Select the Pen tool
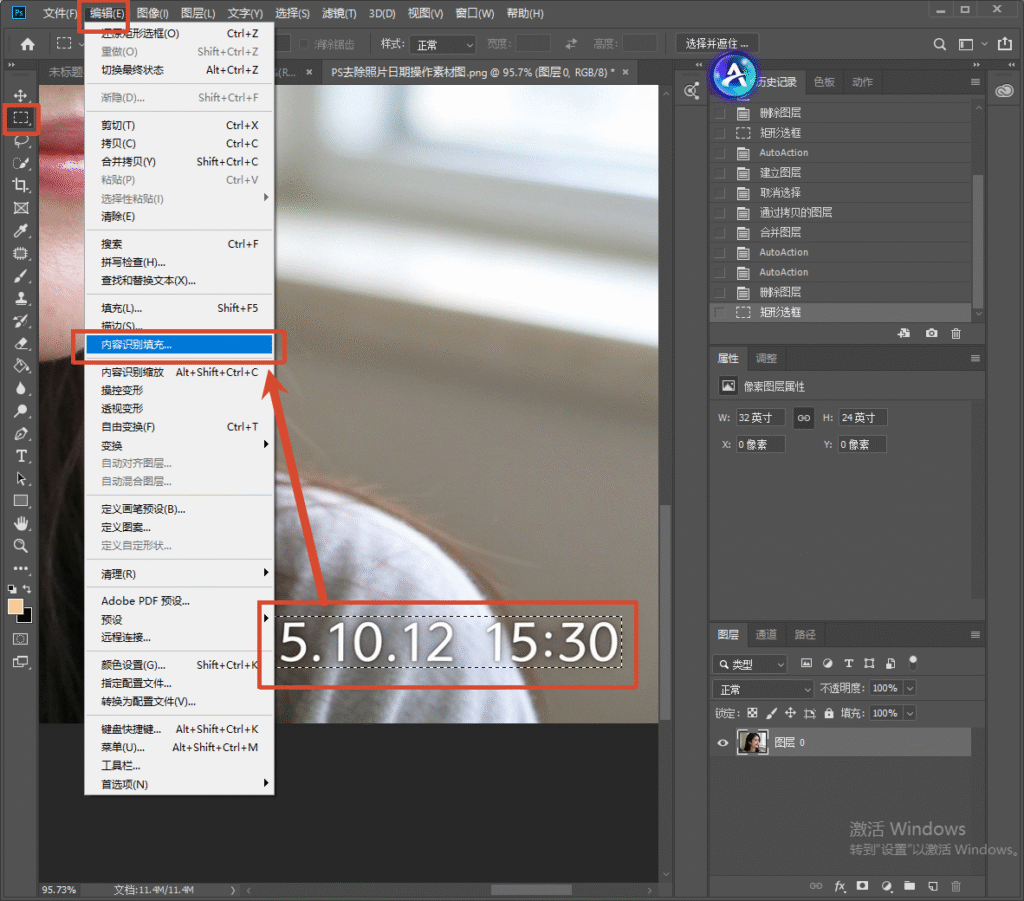The image size is (1024, 901). (x=21, y=434)
